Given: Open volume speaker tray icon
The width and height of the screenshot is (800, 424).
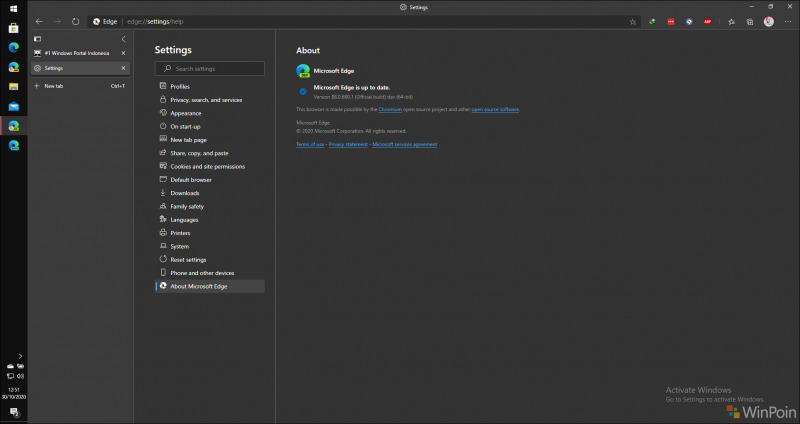Looking at the screenshot, I should pos(20,376).
